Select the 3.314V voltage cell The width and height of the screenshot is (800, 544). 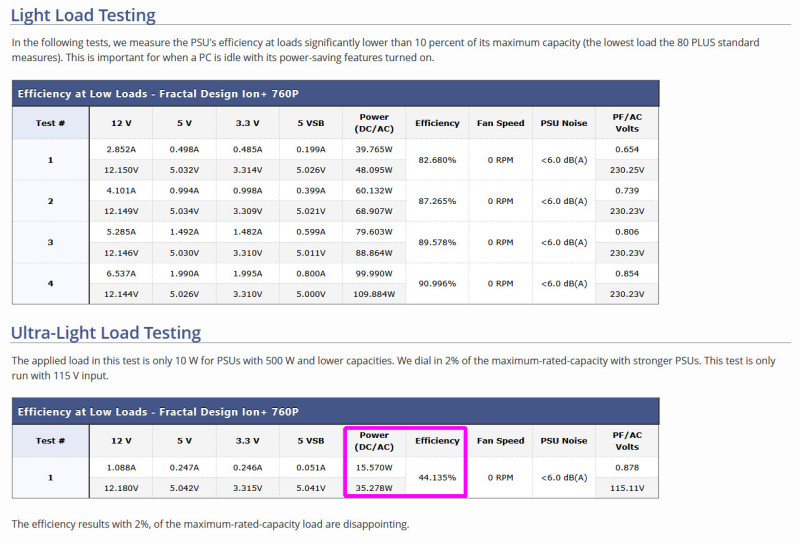pos(247,170)
